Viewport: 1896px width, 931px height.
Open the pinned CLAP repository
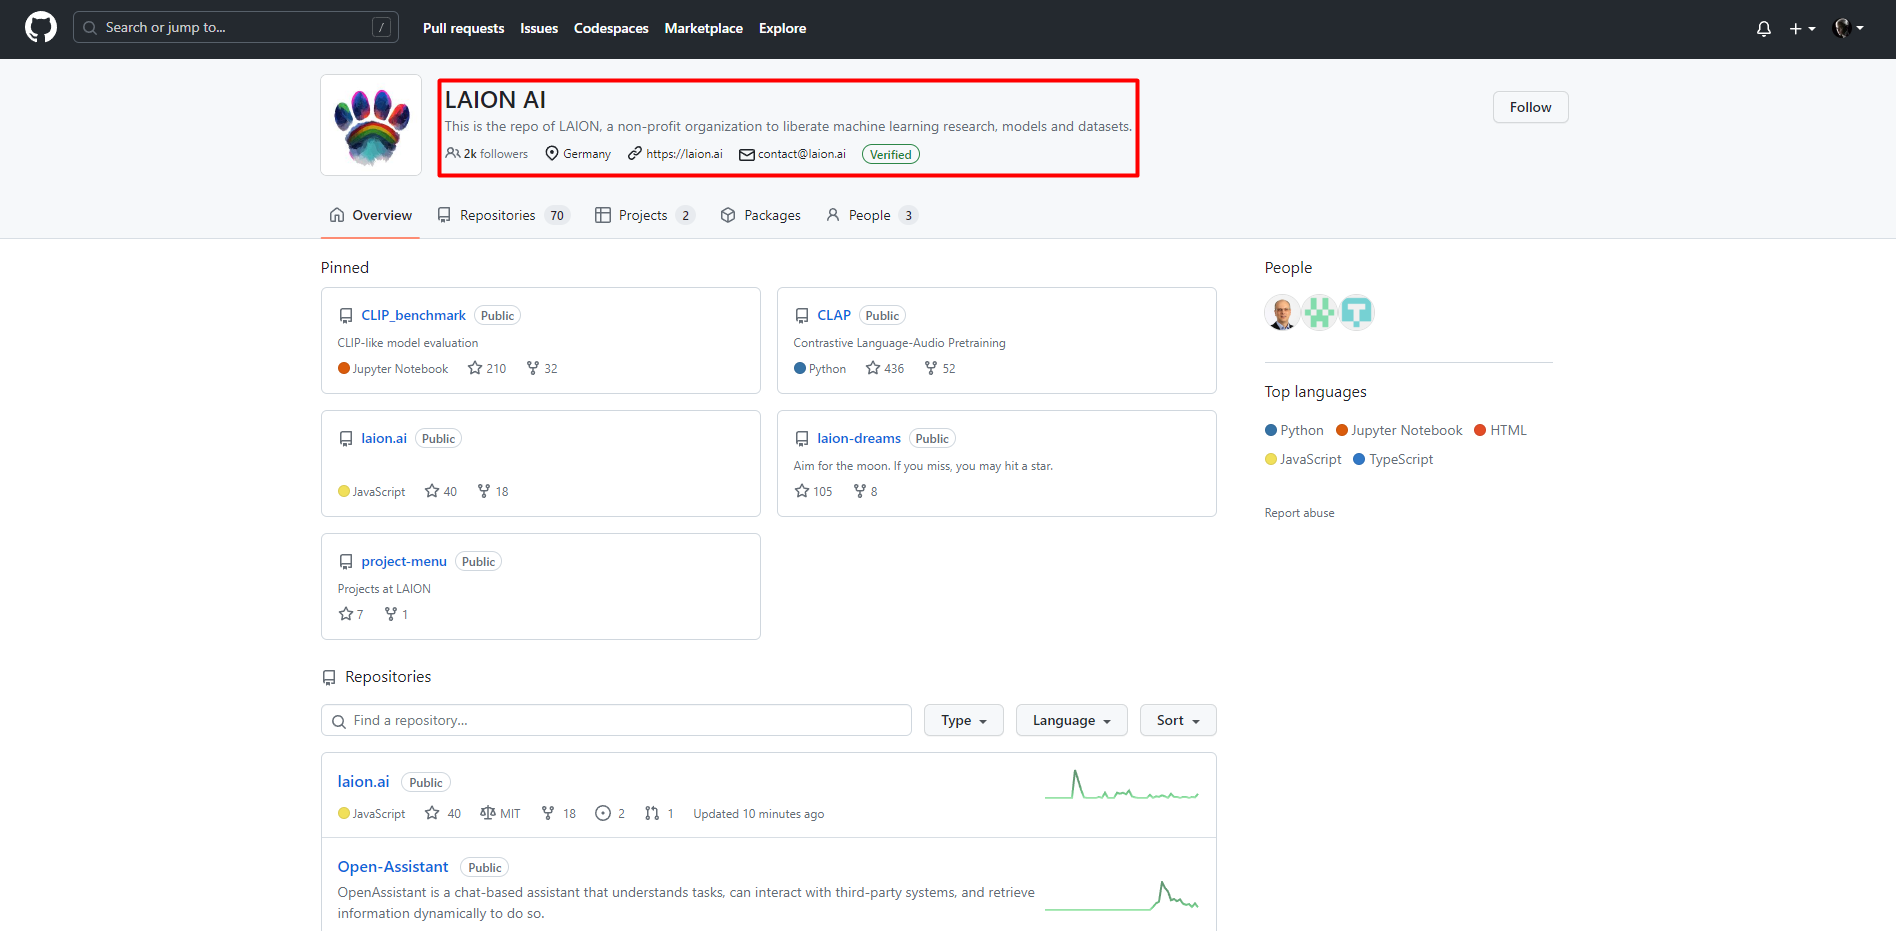pyautogui.click(x=834, y=315)
